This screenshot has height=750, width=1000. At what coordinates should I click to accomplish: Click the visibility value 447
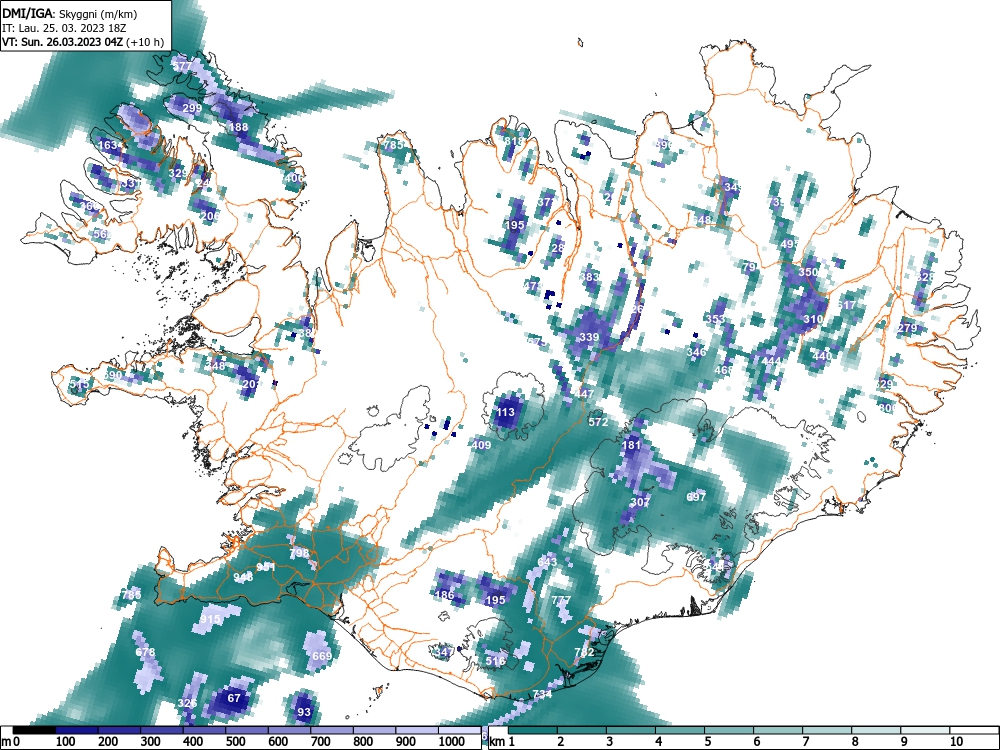click(585, 394)
